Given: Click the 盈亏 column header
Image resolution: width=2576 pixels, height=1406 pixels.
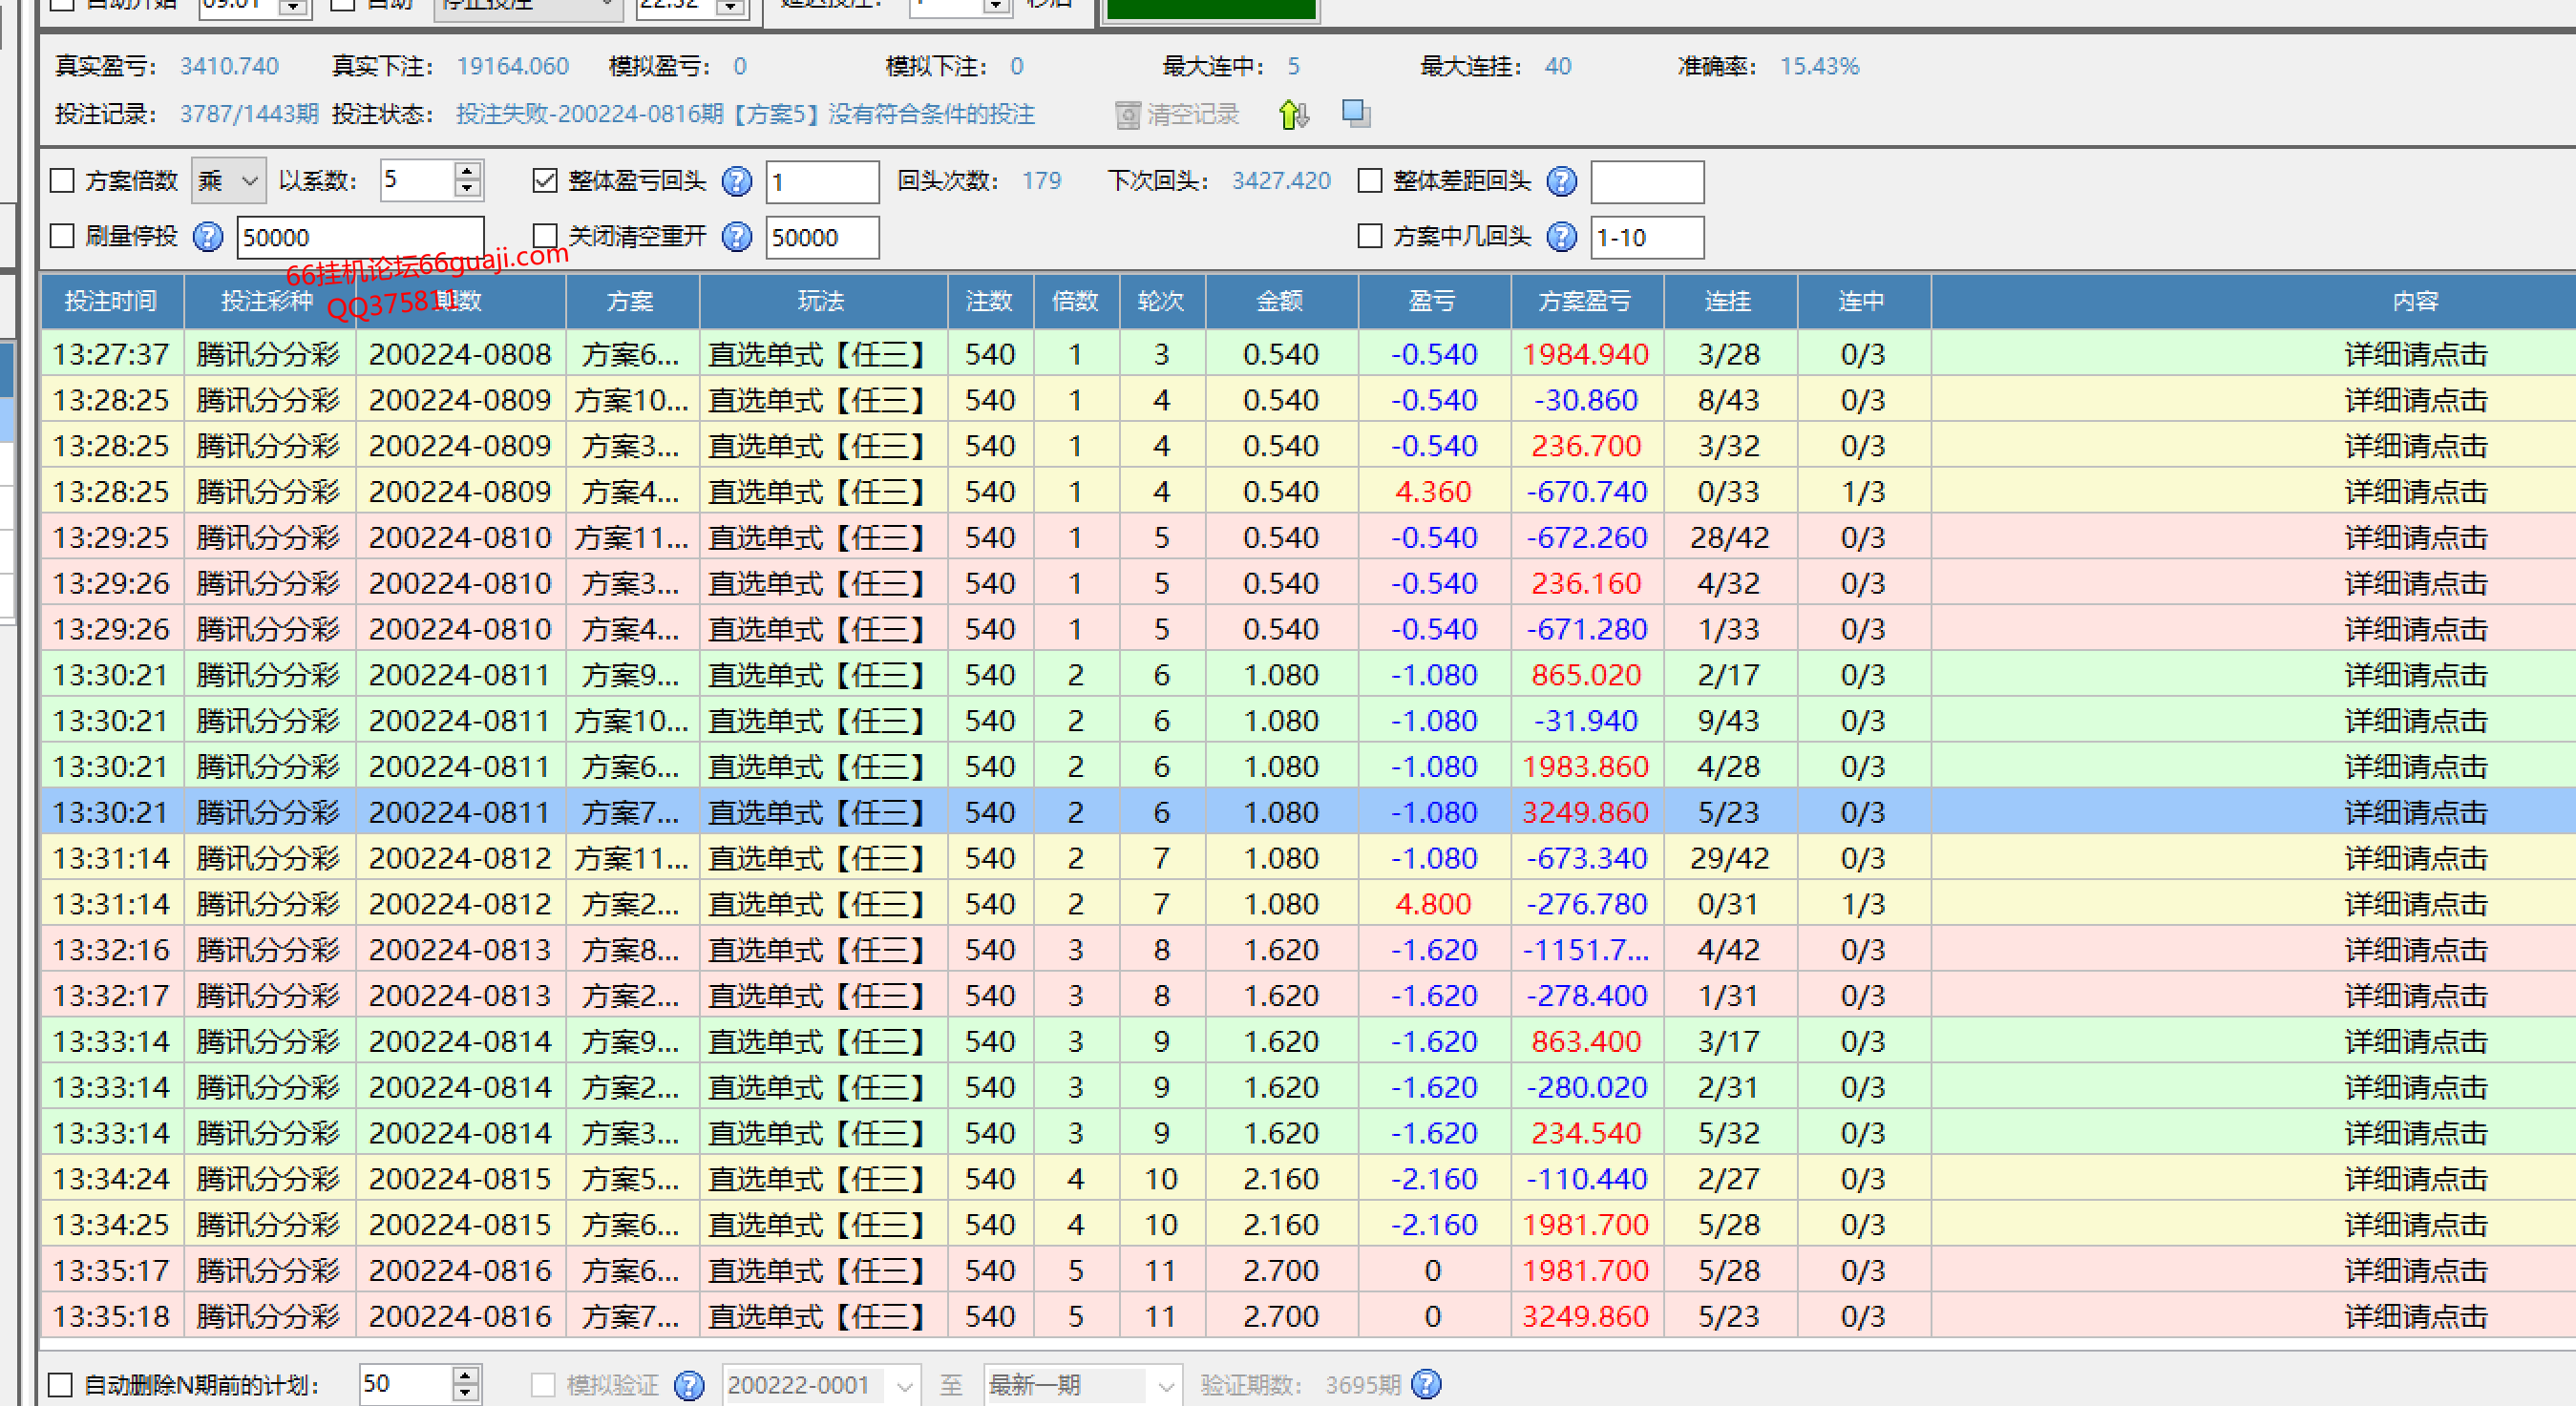Looking at the screenshot, I should (x=1433, y=301).
